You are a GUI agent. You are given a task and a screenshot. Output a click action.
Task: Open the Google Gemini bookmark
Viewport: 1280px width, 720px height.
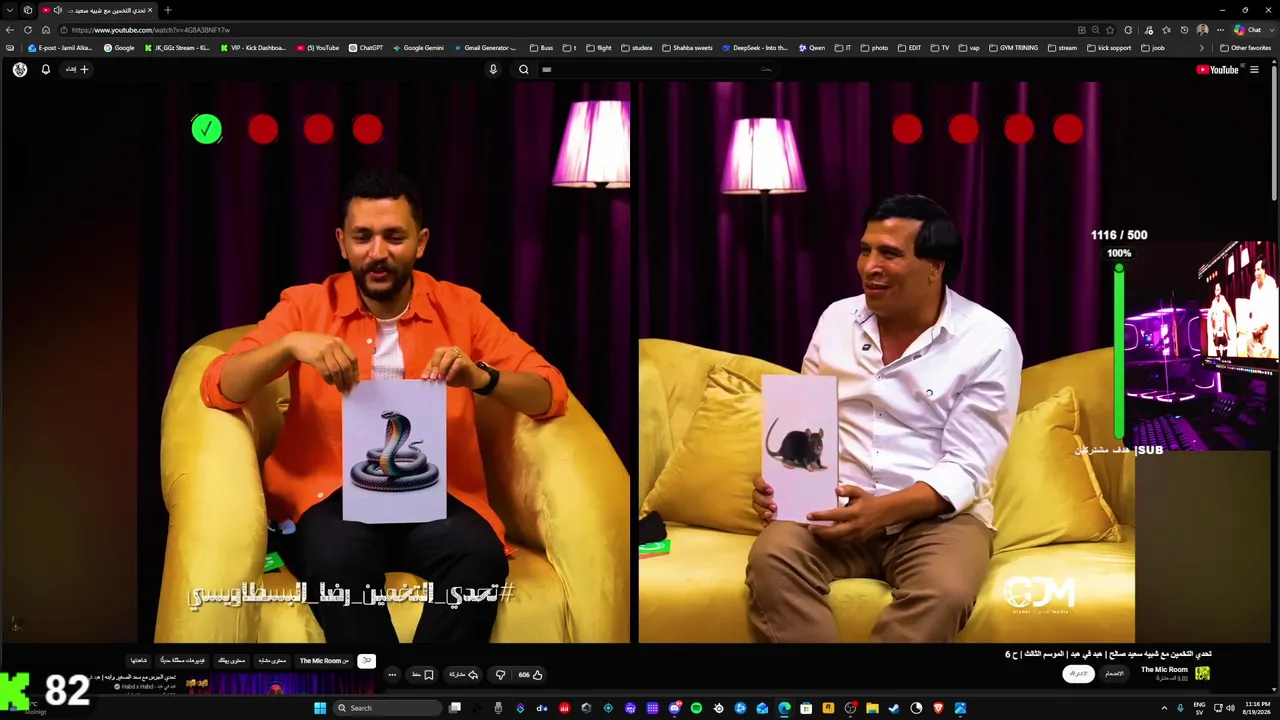pos(418,48)
